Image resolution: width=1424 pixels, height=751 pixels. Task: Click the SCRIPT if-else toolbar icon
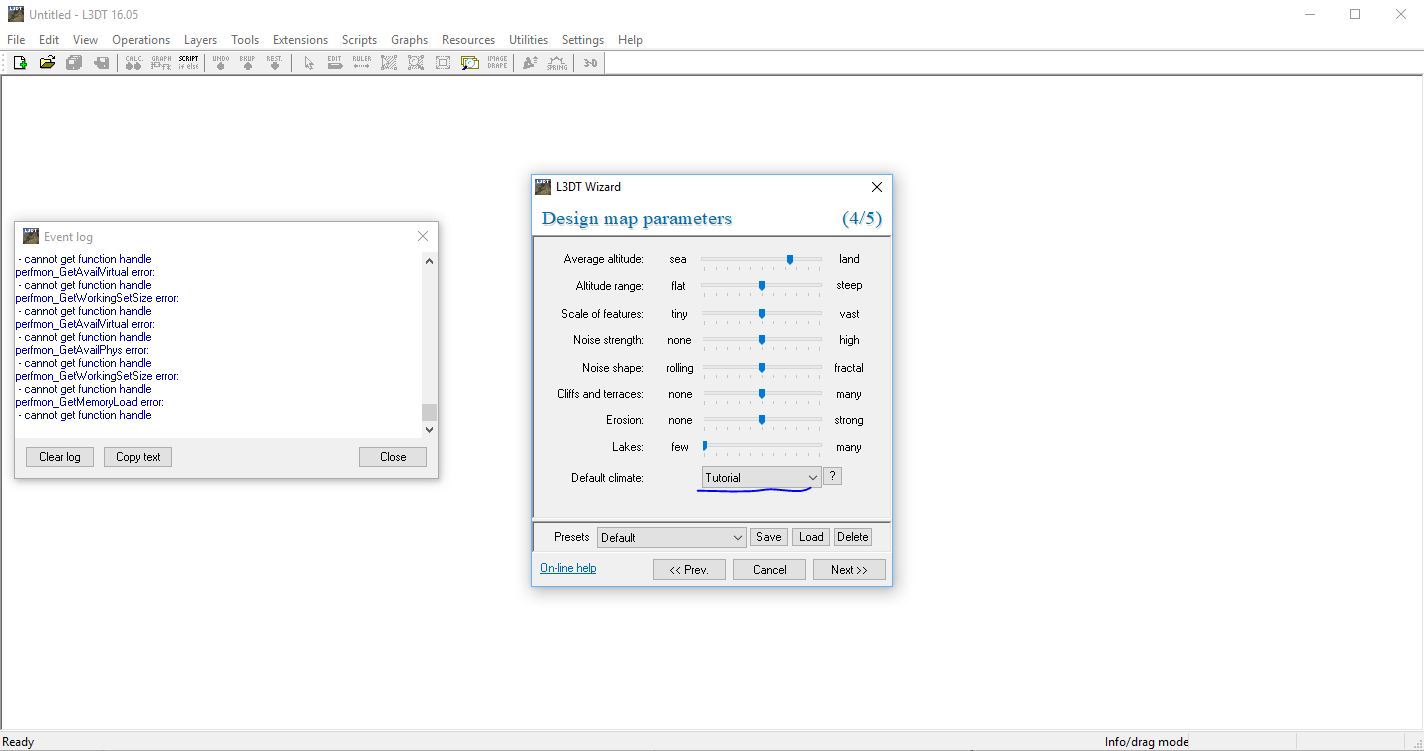(x=188, y=62)
